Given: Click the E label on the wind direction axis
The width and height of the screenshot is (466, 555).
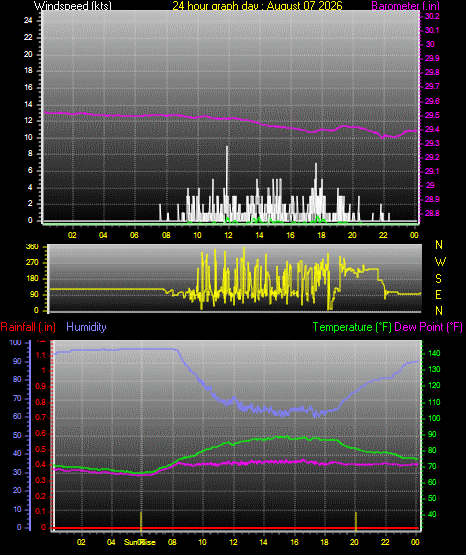Looking at the screenshot, I should [x=438, y=294].
